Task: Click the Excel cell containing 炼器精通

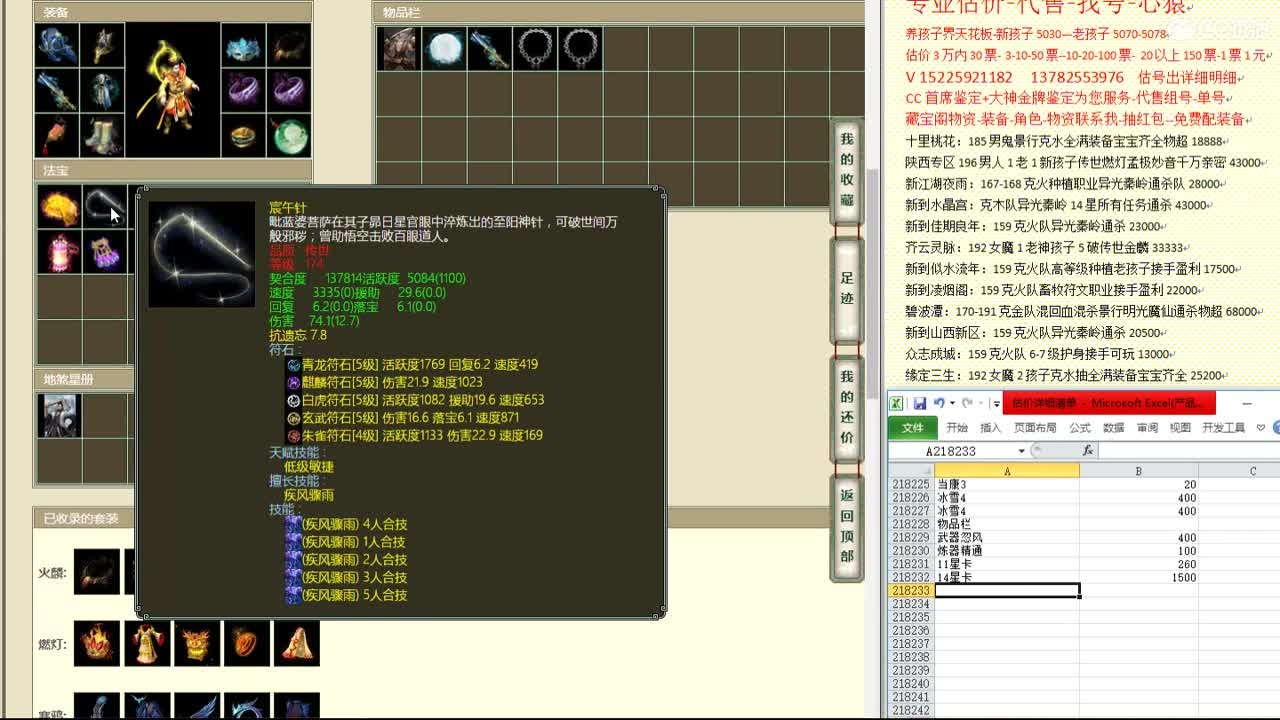Action: [x=1007, y=550]
